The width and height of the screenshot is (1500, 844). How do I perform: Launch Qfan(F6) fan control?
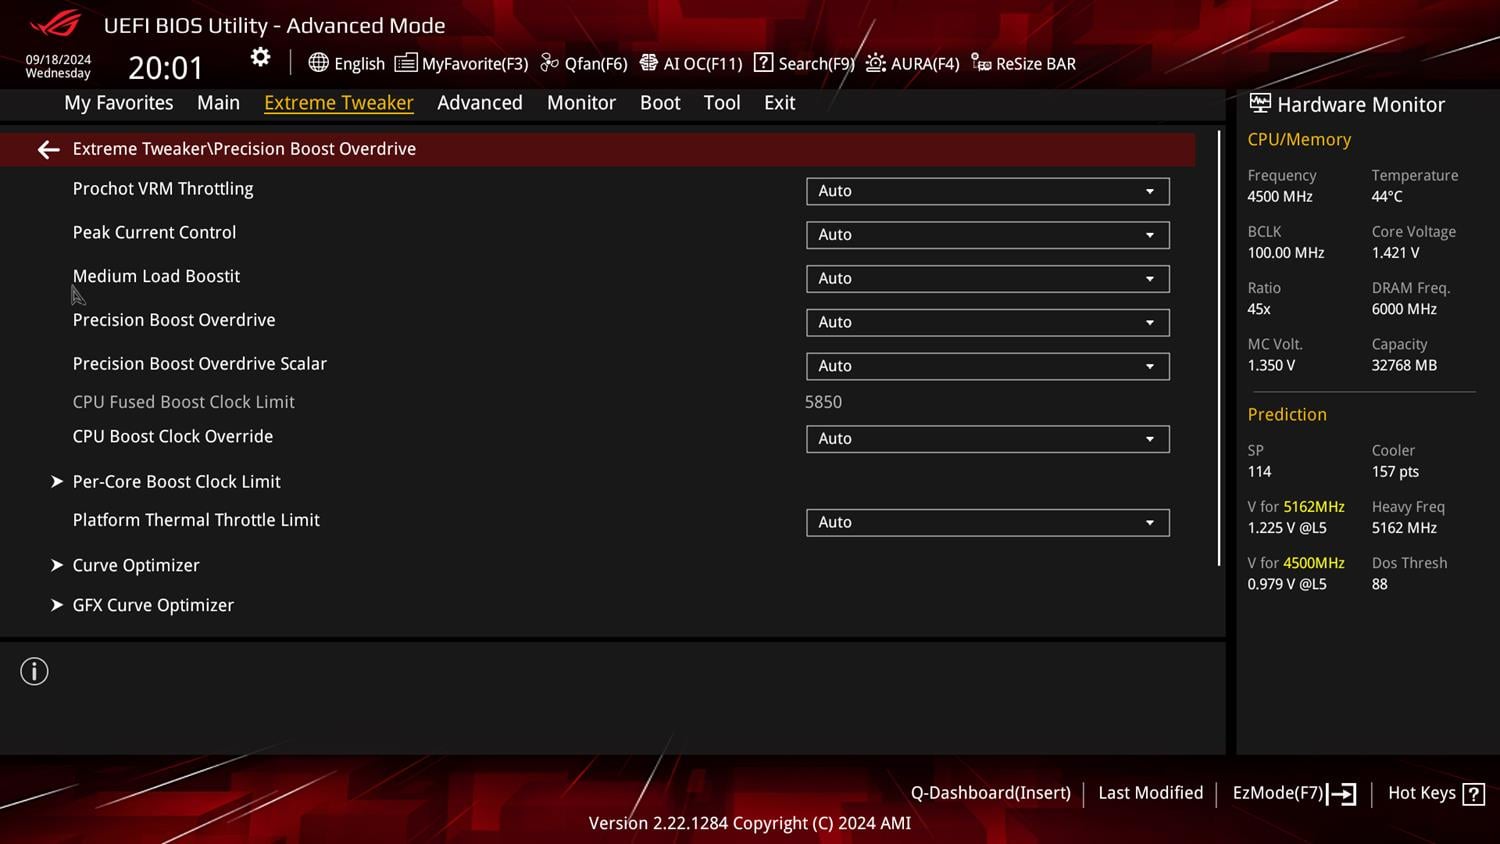click(584, 63)
